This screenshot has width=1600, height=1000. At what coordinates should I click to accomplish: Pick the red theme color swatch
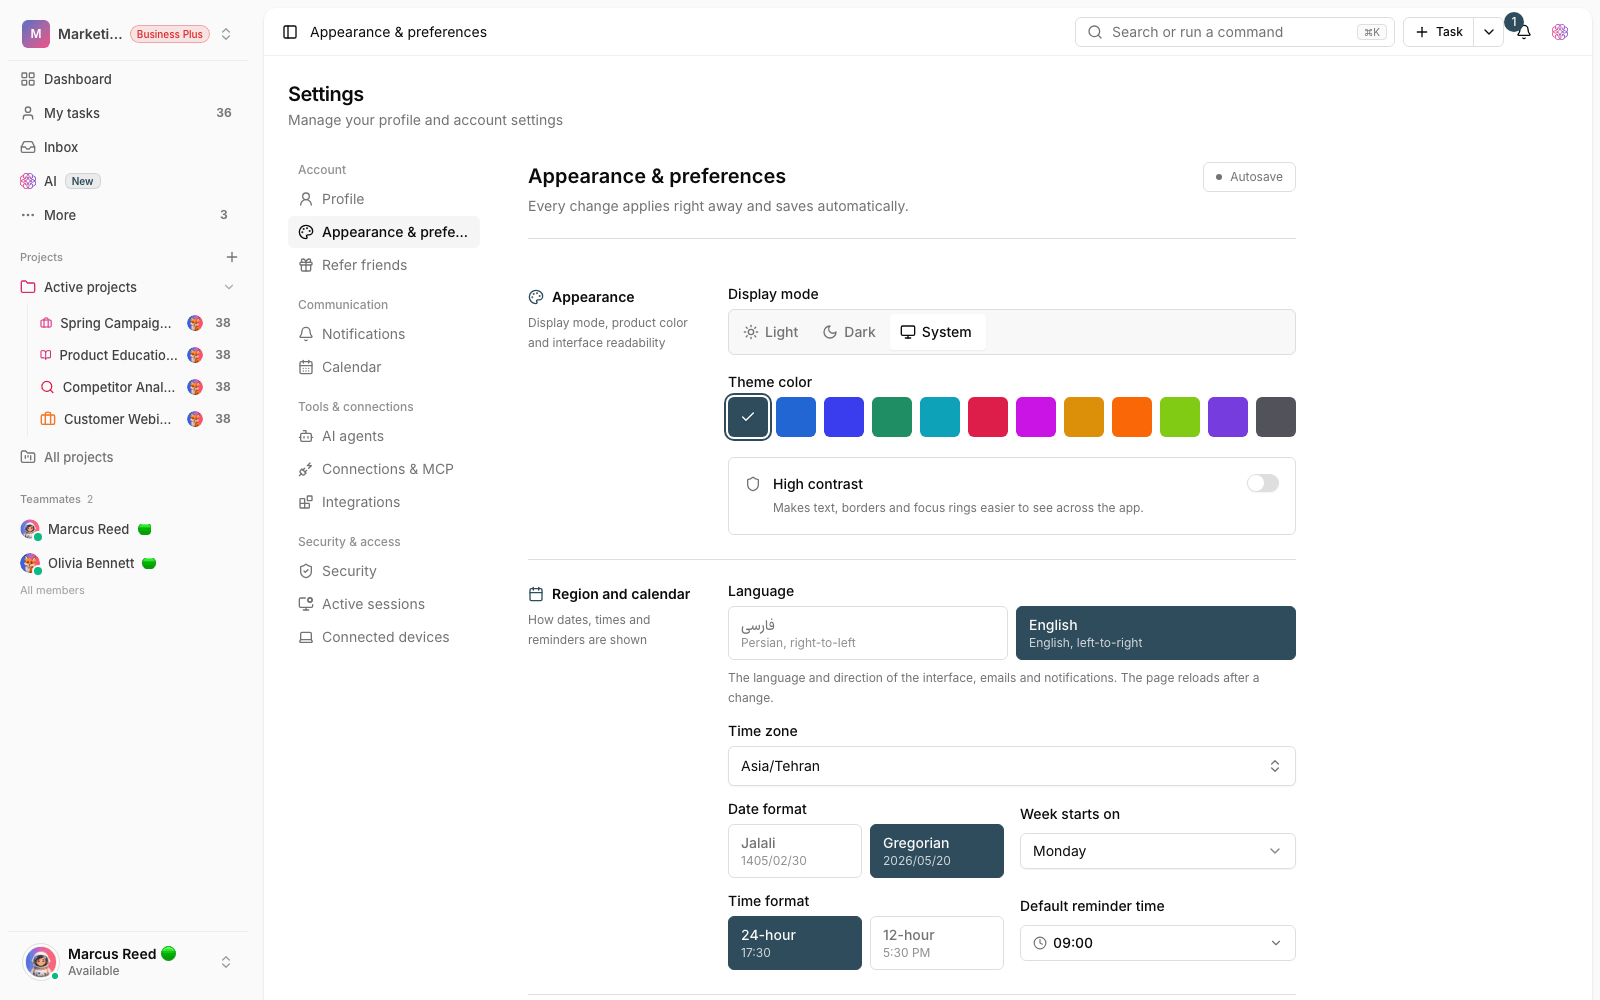pos(988,417)
